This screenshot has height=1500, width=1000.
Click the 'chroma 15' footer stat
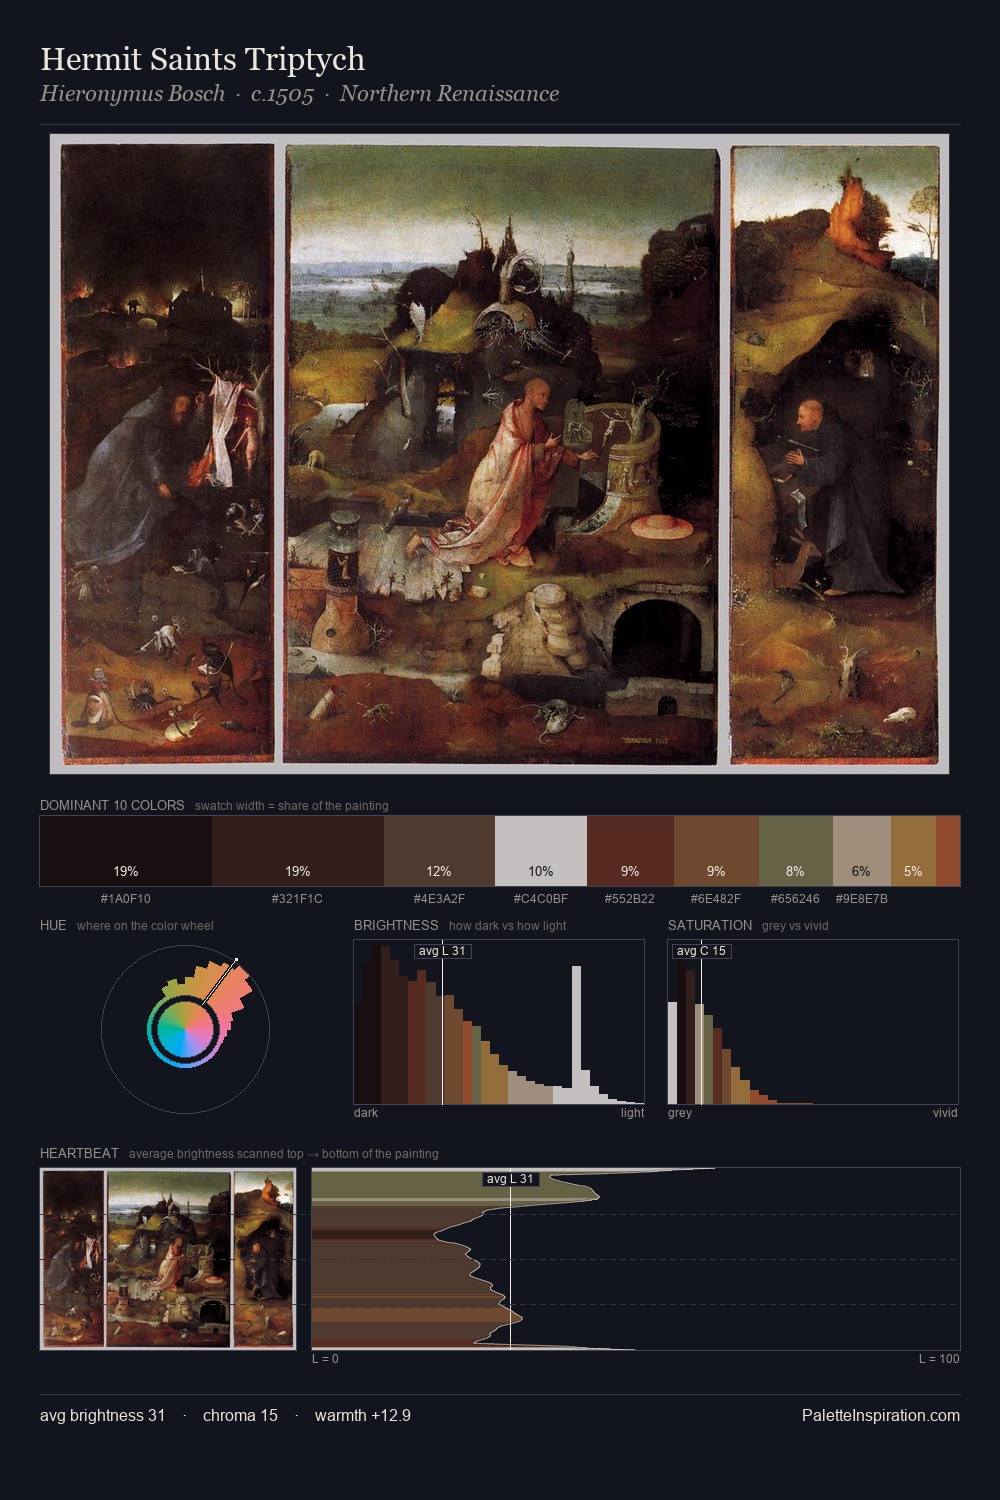pos(240,1415)
